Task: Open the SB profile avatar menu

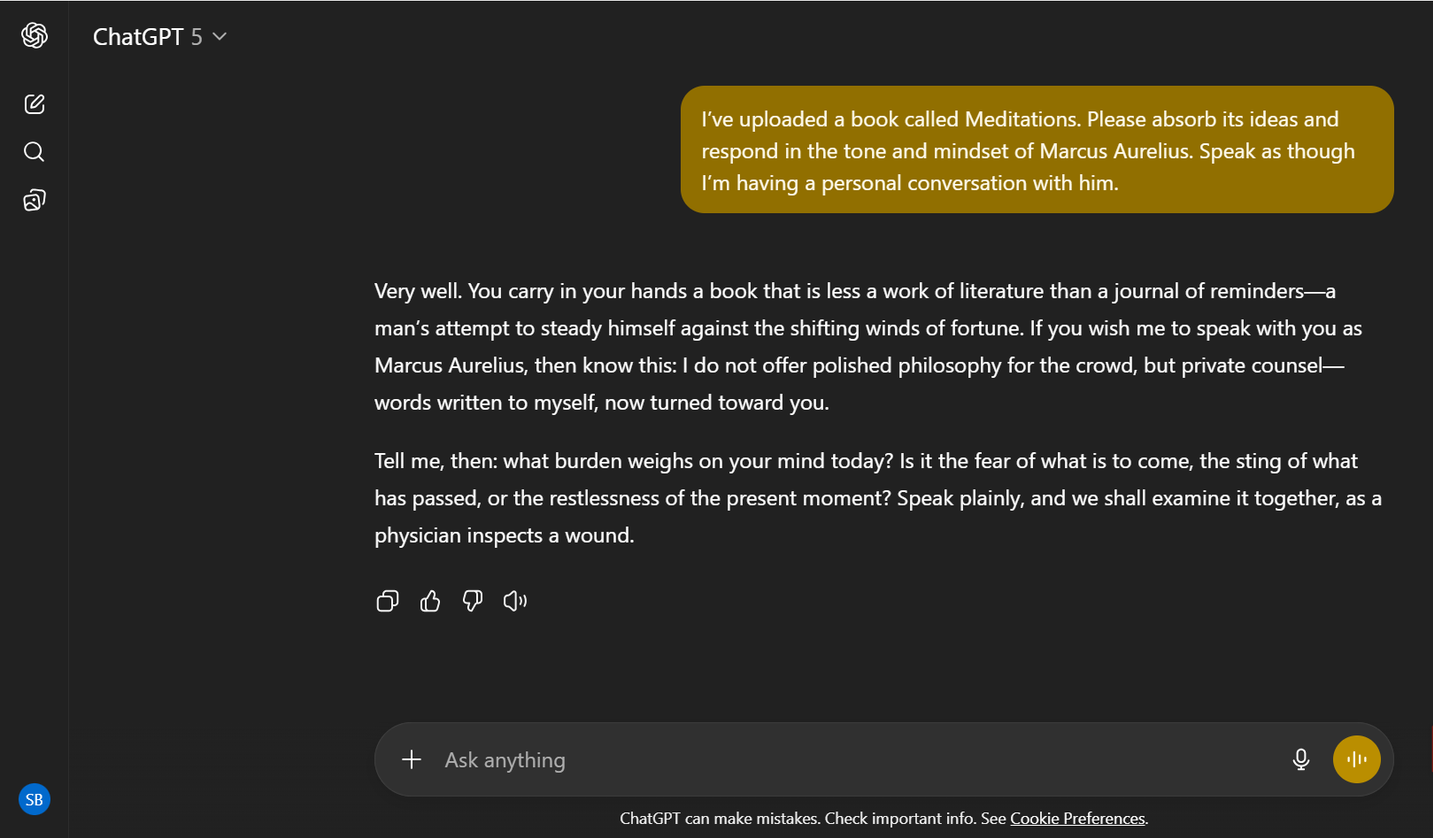Action: coord(34,799)
